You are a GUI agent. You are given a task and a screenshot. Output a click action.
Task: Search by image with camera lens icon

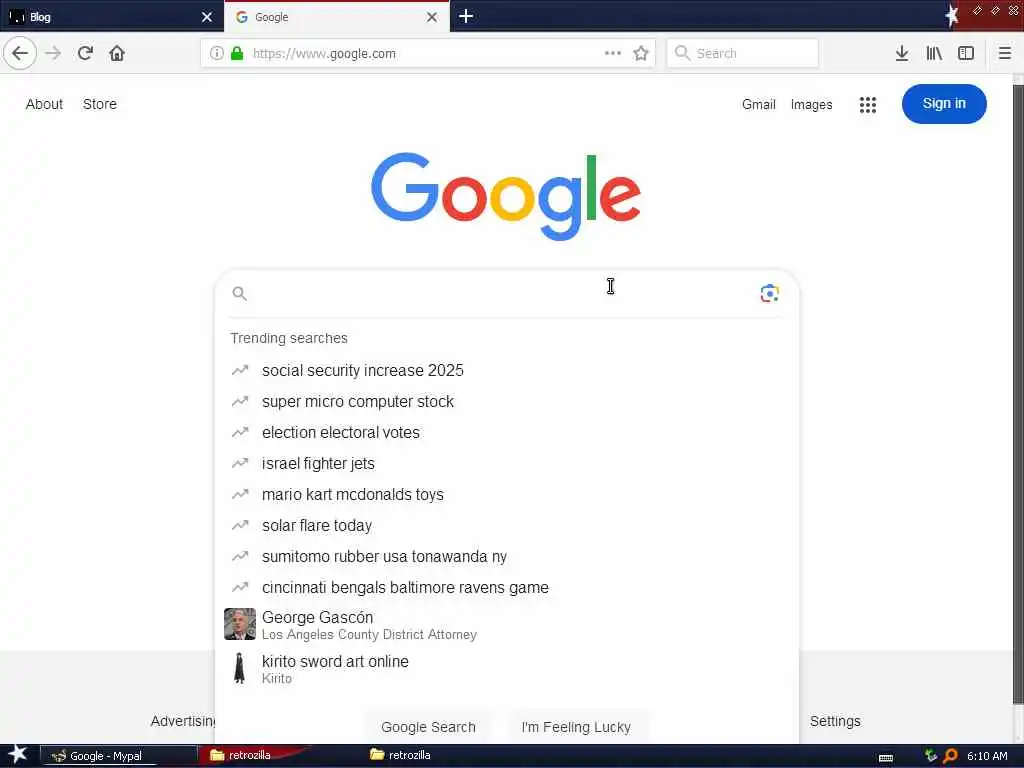(x=769, y=294)
